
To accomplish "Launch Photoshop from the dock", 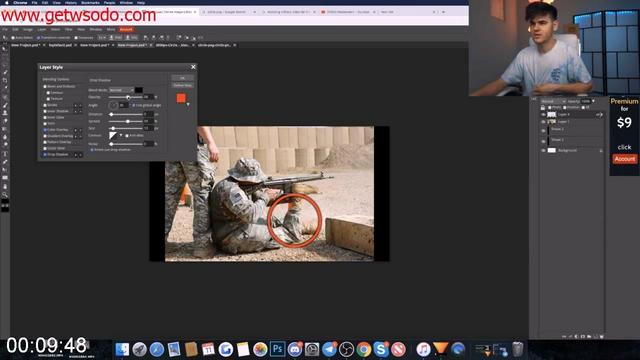I will coord(277,349).
